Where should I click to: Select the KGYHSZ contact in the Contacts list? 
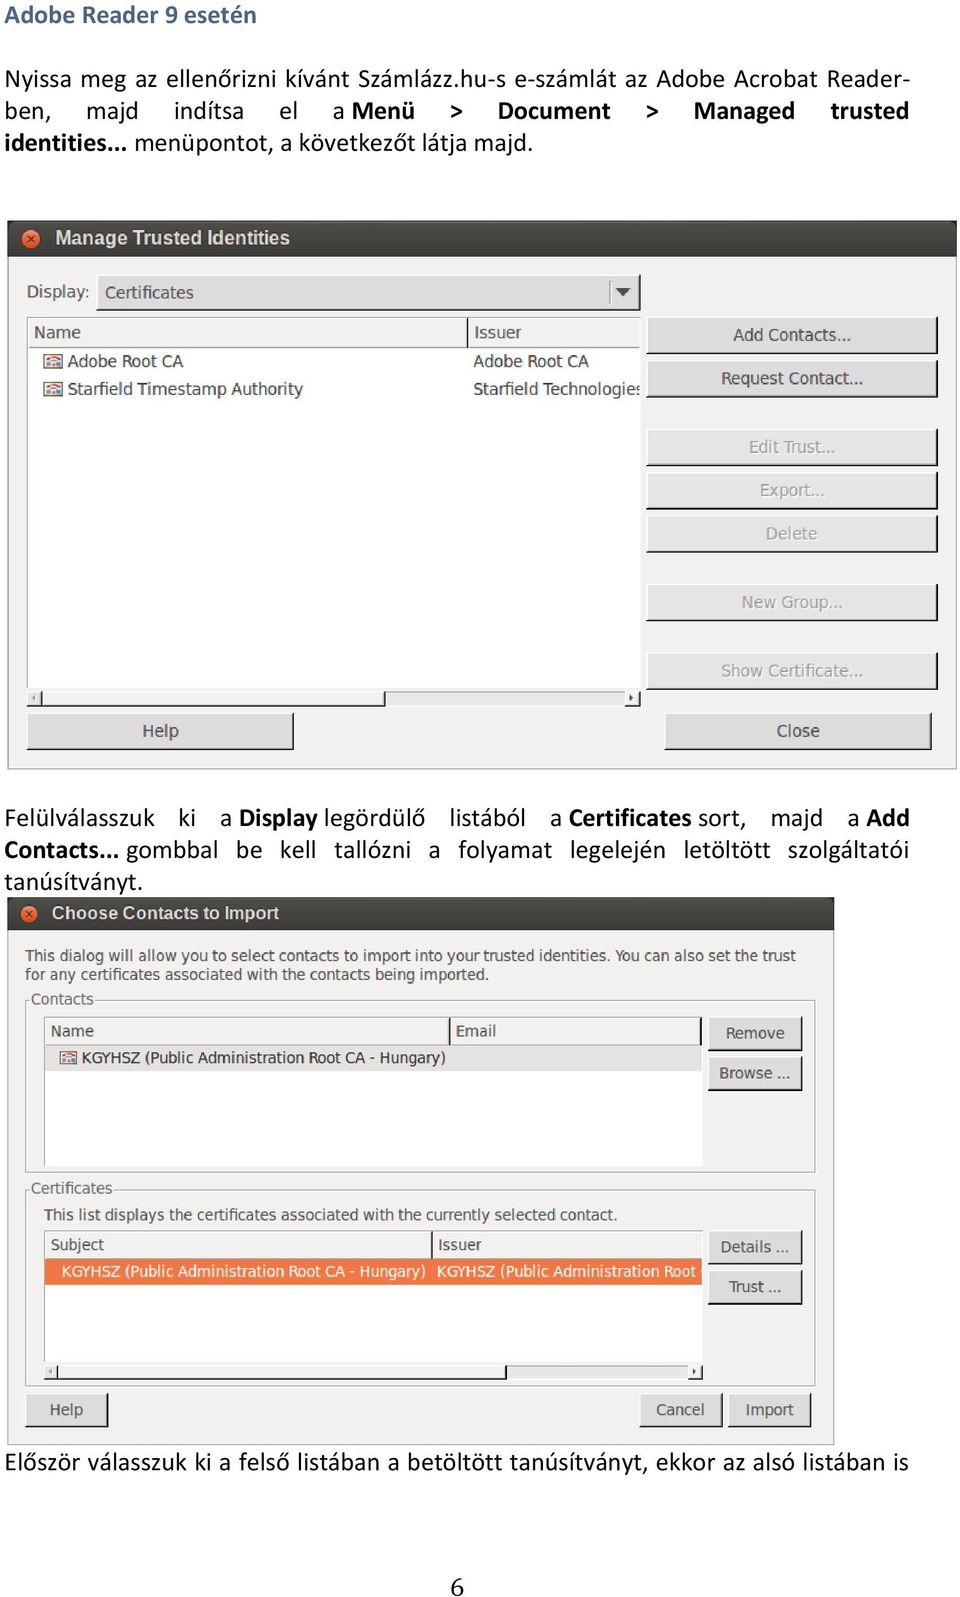pyautogui.click(x=373, y=1058)
